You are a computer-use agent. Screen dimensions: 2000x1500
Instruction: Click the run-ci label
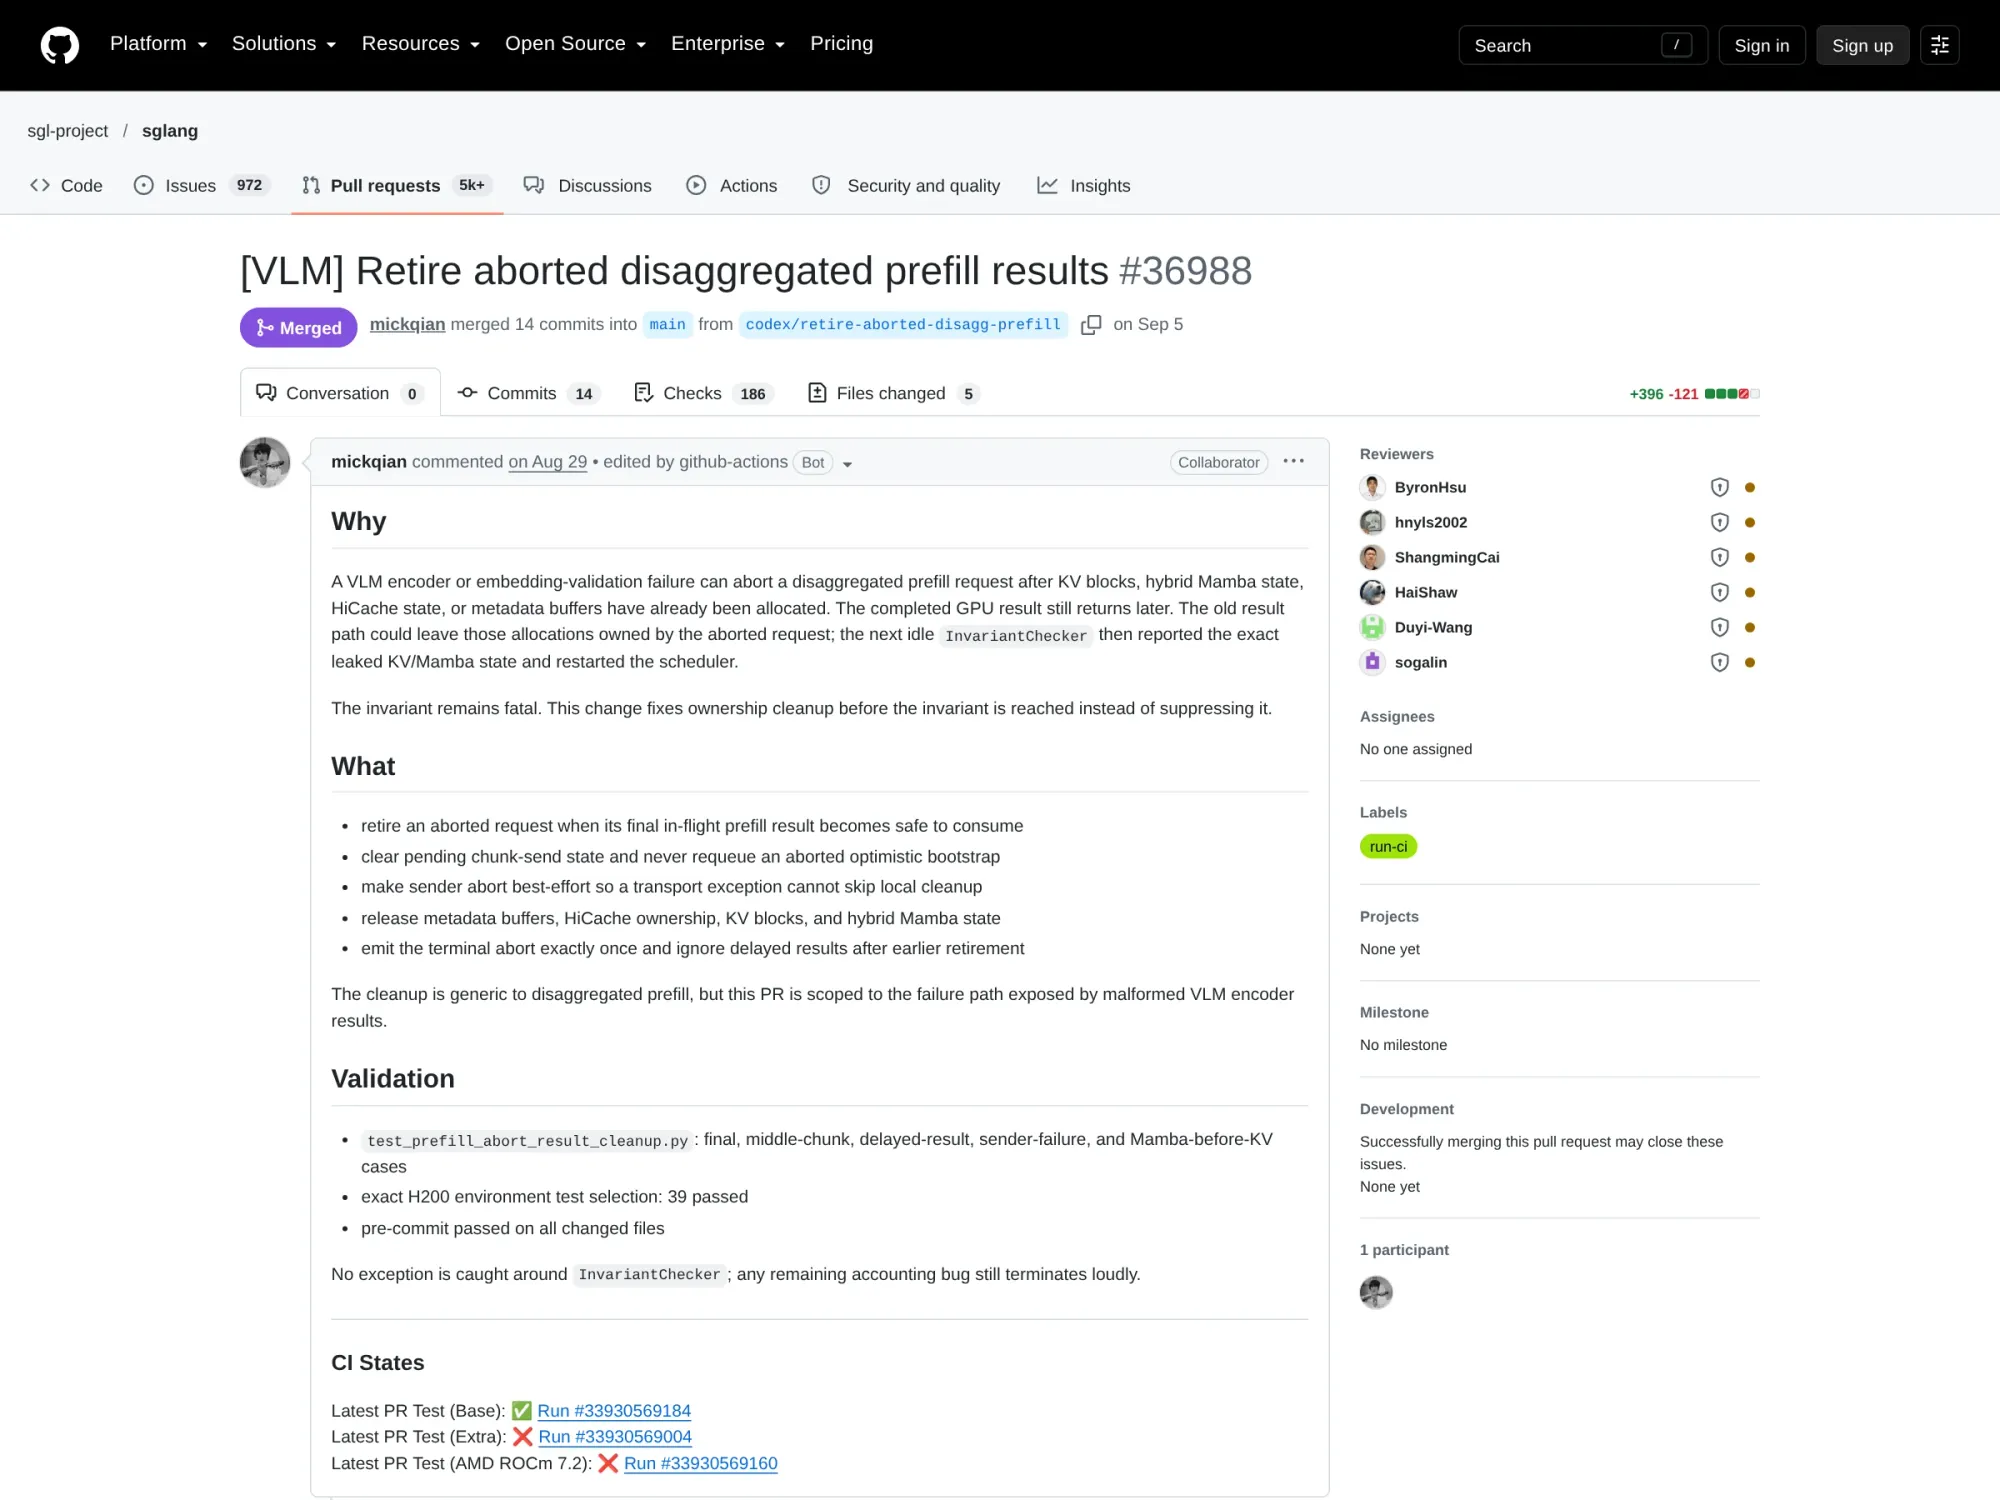click(x=1388, y=847)
